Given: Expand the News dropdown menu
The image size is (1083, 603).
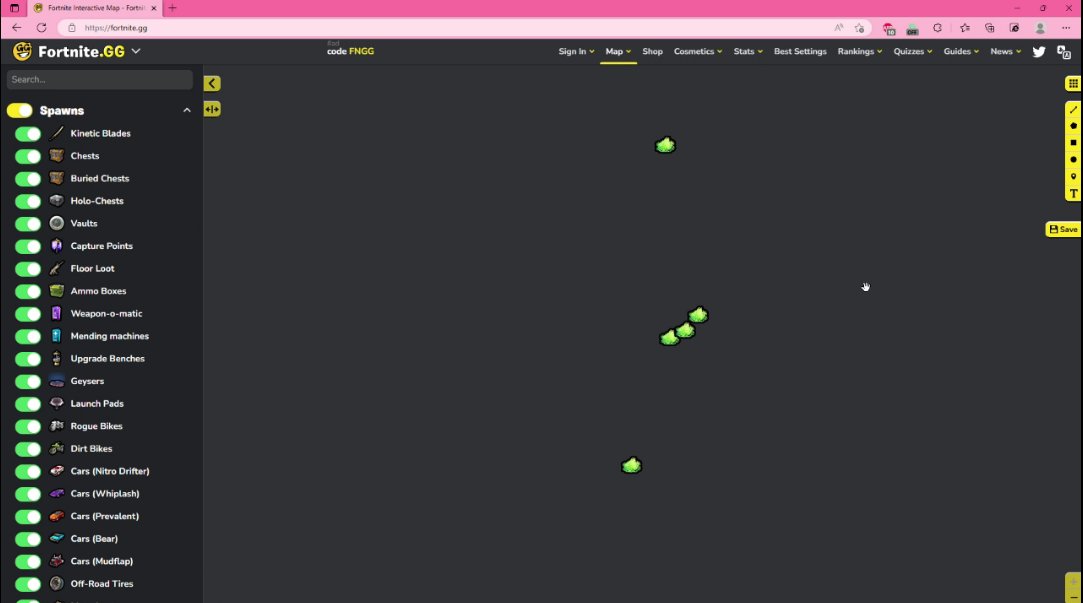Looking at the screenshot, I should click(1005, 52).
